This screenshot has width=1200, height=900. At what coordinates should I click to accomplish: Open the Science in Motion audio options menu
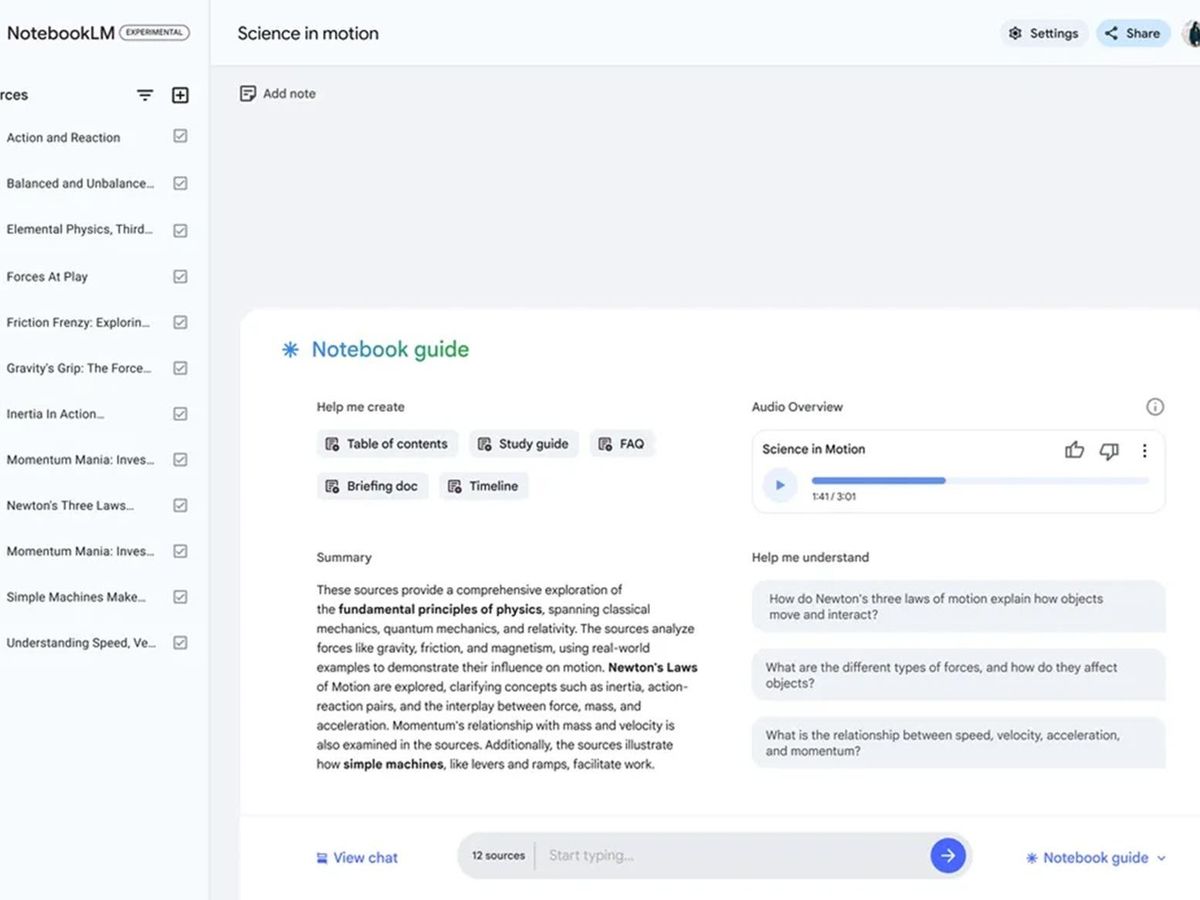pyautogui.click(x=1144, y=451)
